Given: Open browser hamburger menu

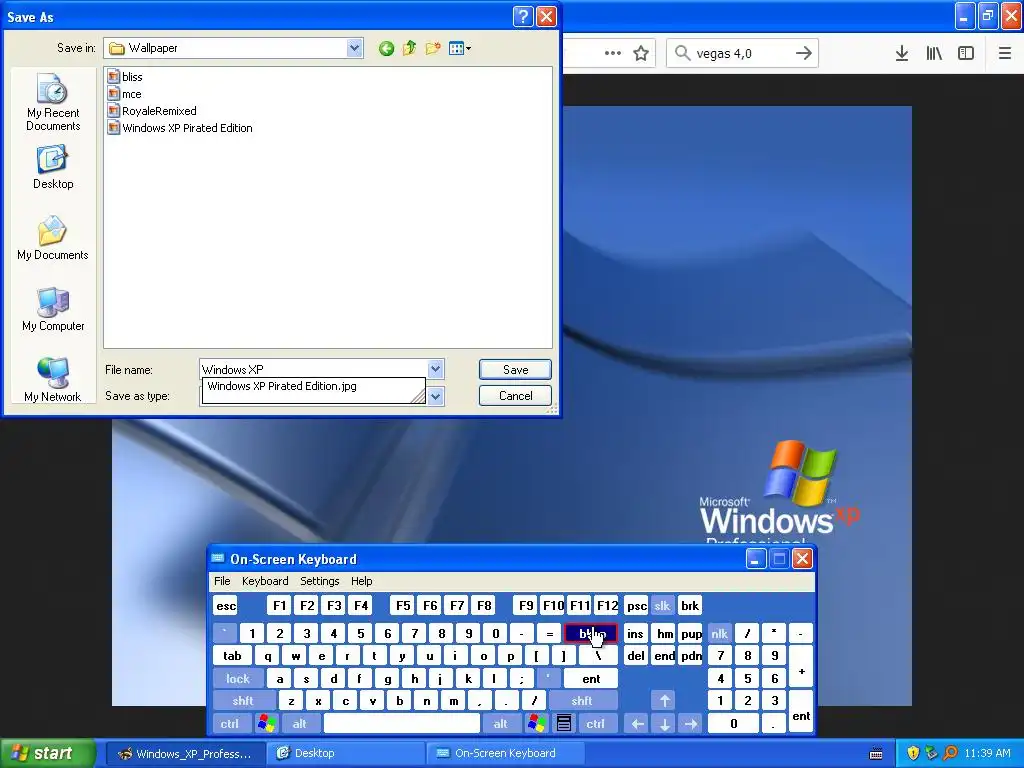Looking at the screenshot, I should (1005, 54).
